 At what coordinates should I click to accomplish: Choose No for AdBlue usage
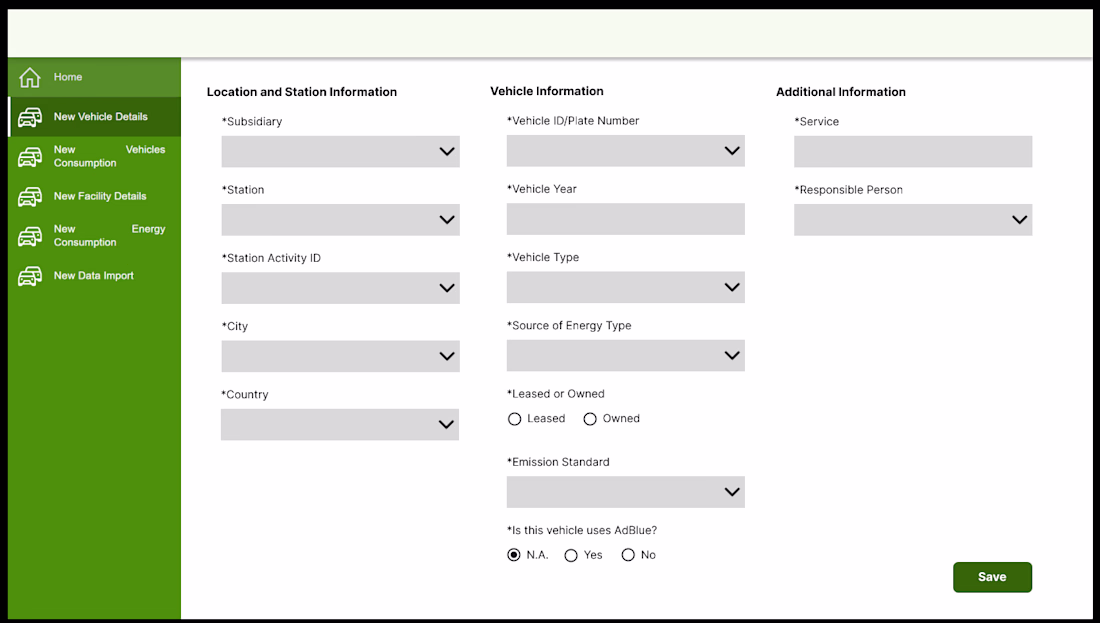click(628, 555)
